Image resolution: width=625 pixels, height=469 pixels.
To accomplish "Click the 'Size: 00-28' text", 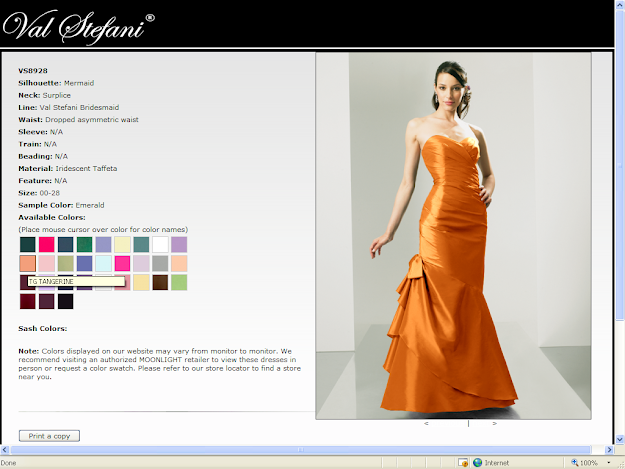I will (39, 193).
